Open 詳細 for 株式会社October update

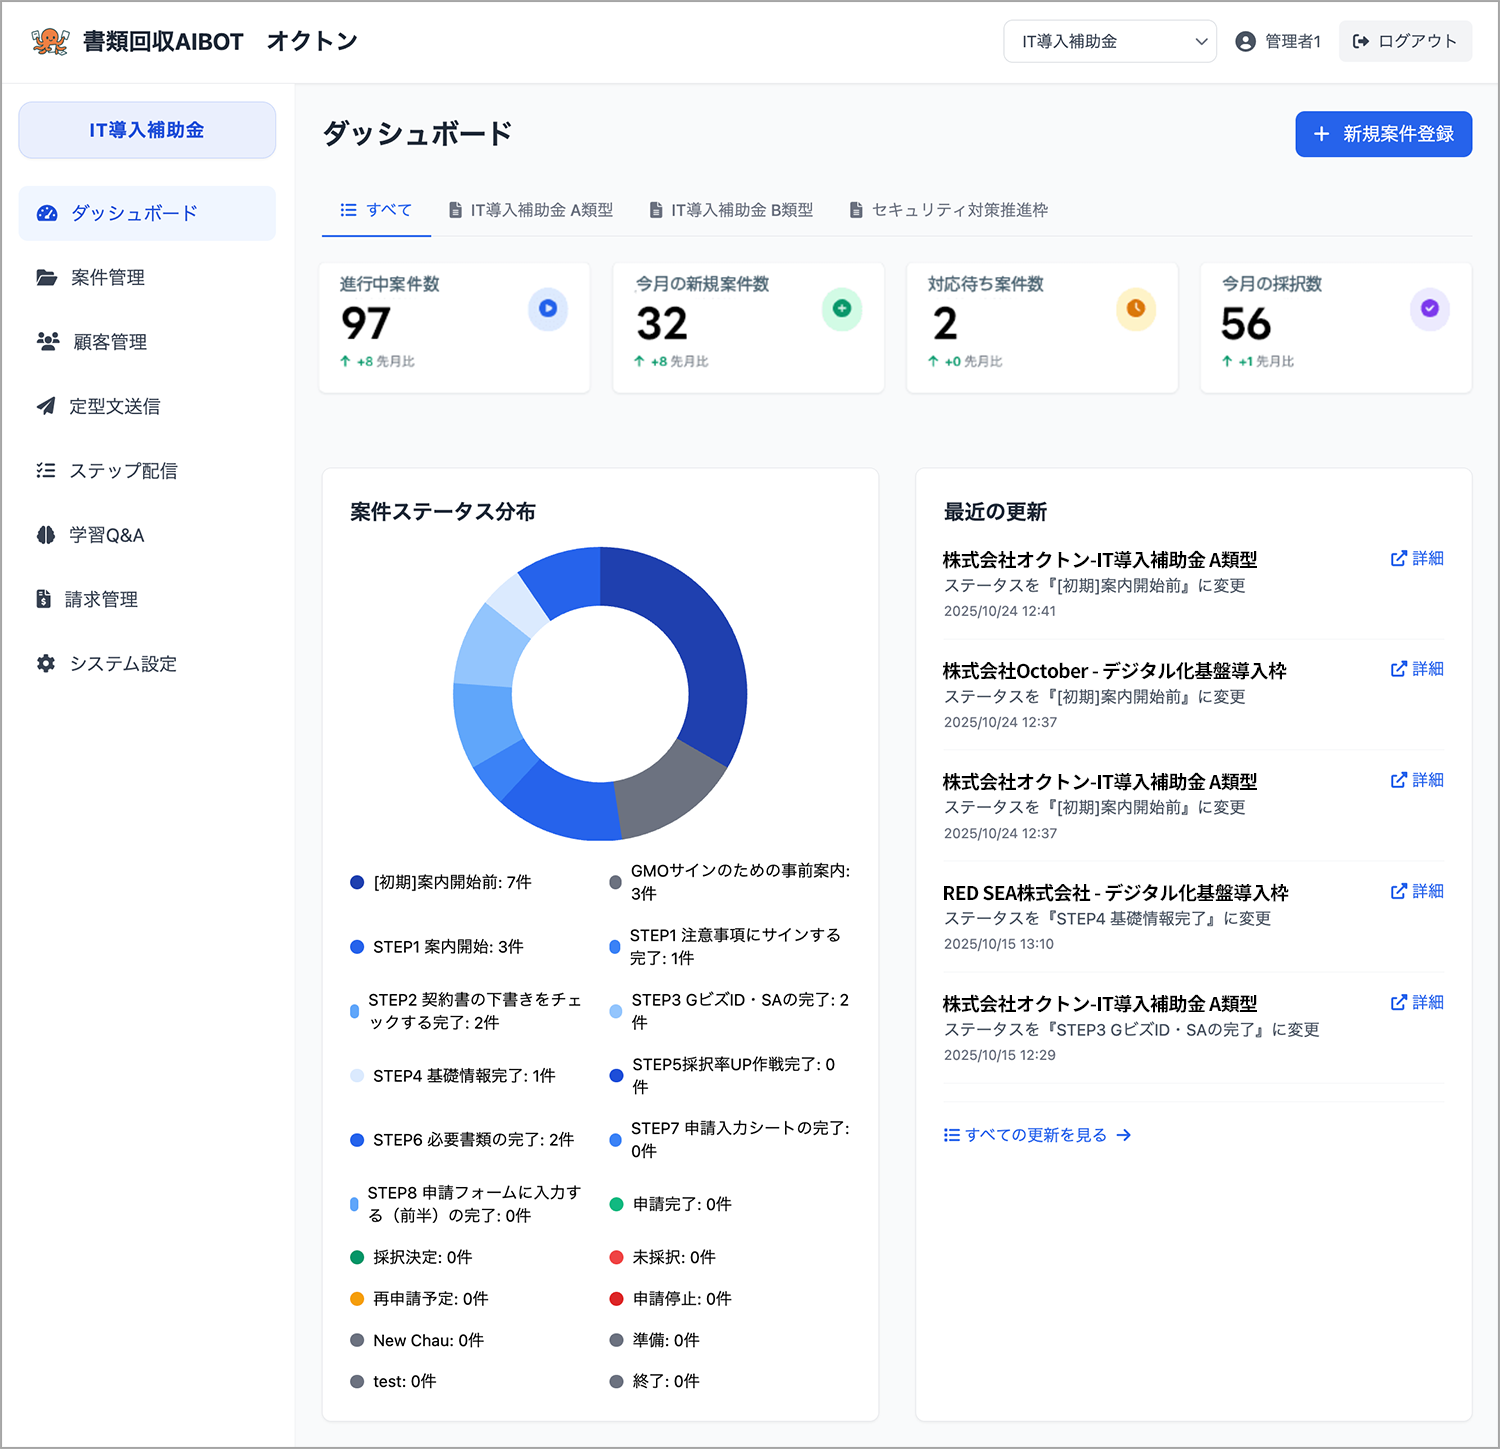pyautogui.click(x=1417, y=669)
